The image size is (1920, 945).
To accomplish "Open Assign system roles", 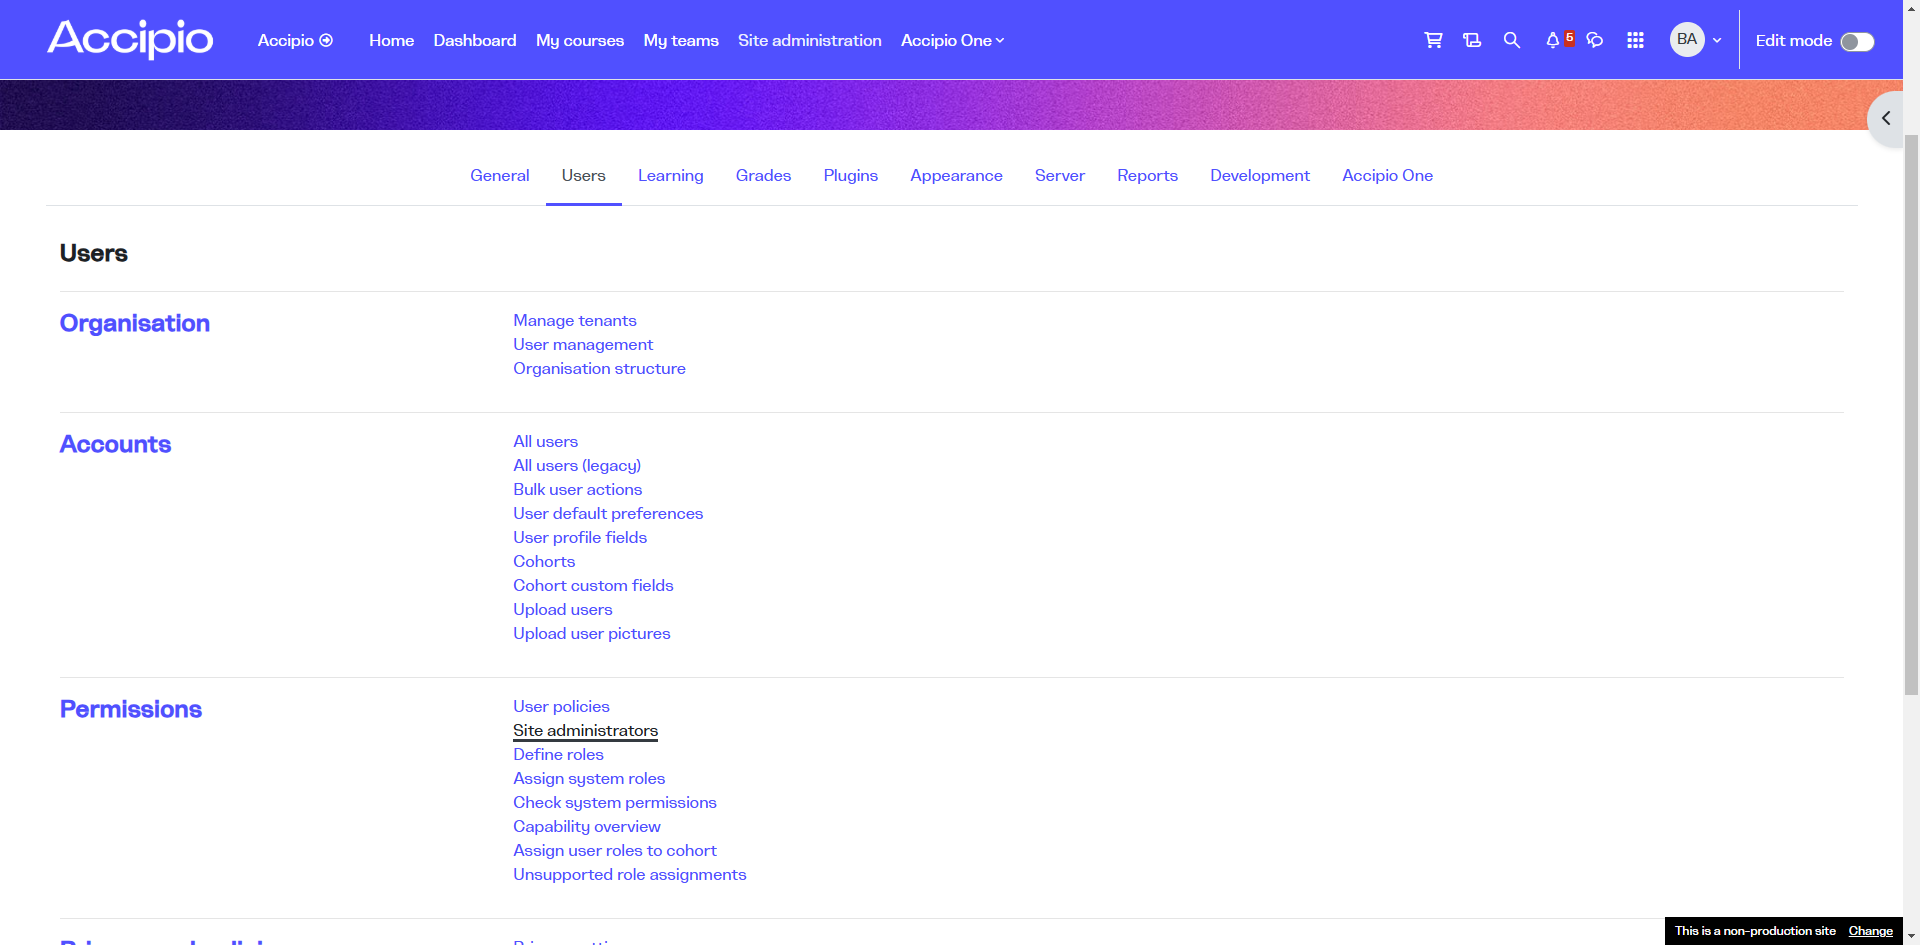I will point(589,778).
